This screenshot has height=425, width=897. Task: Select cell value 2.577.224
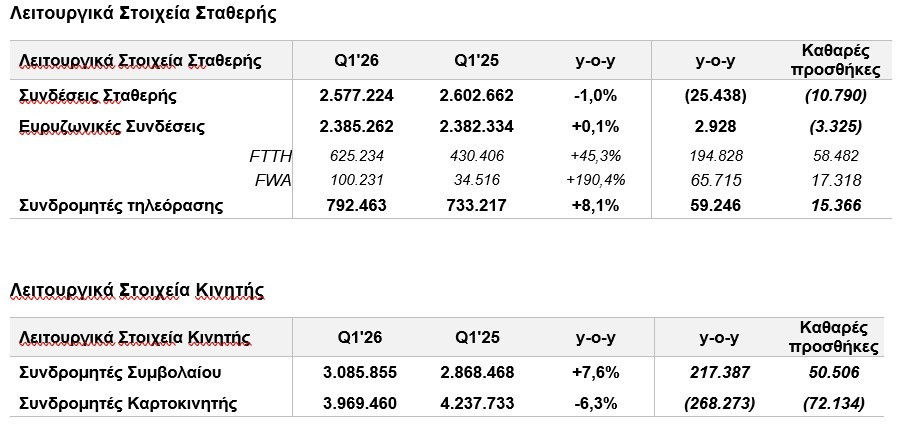(356, 96)
